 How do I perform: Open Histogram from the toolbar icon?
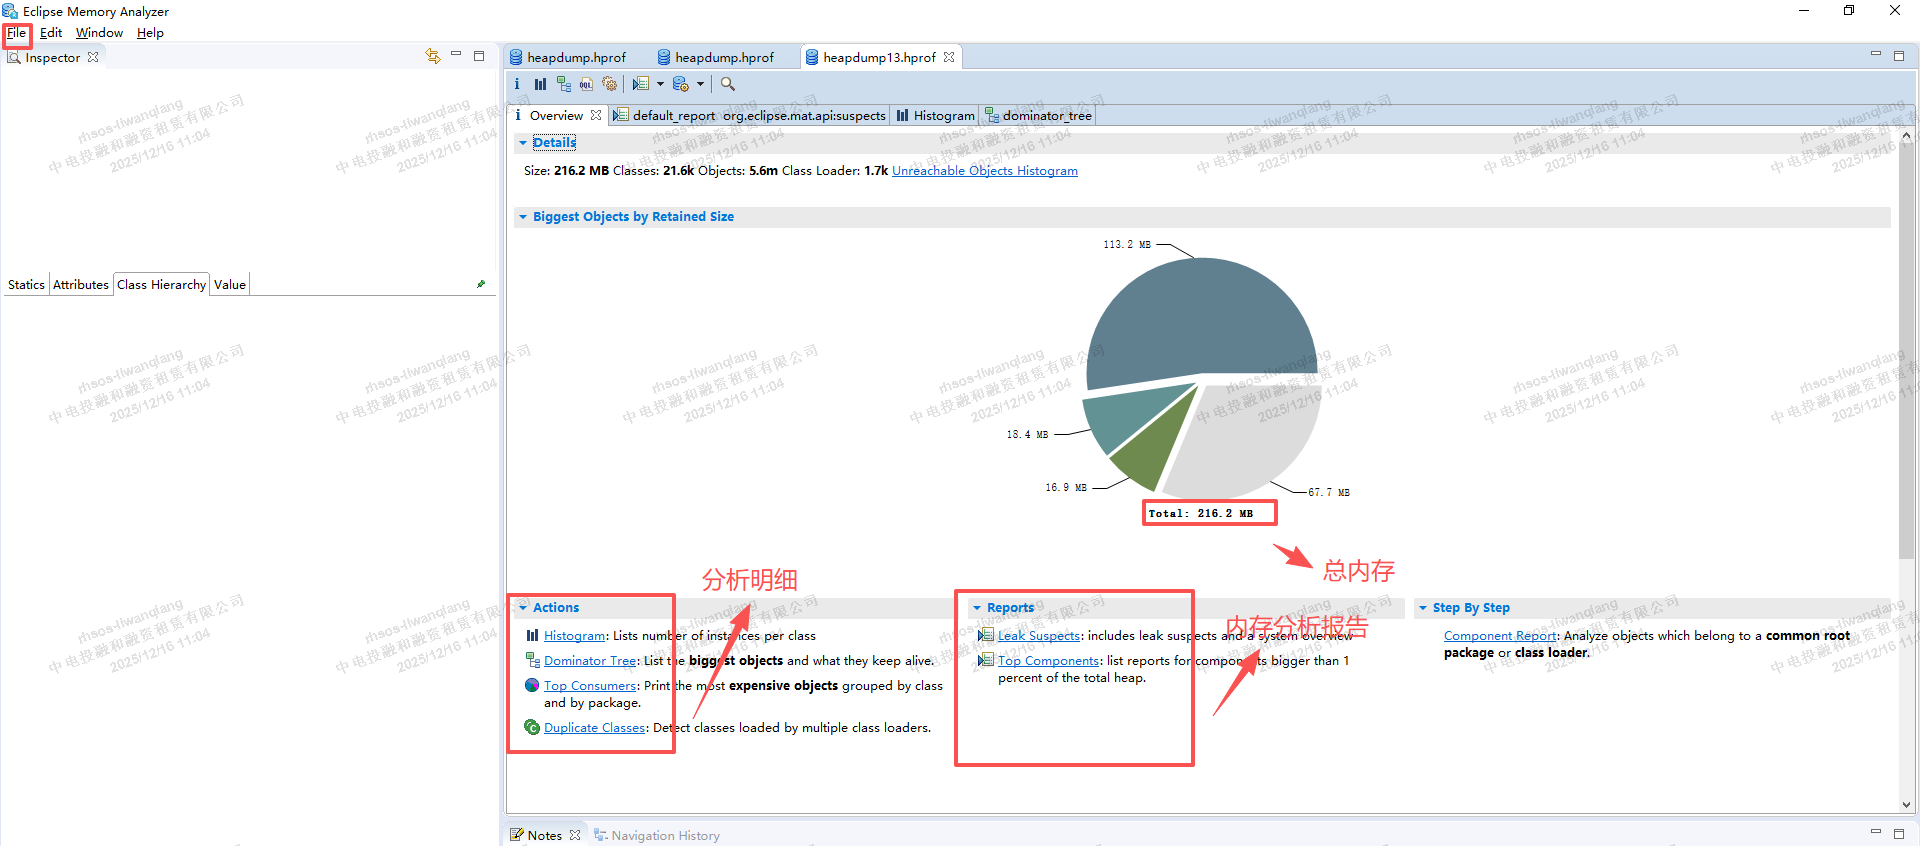coord(540,84)
